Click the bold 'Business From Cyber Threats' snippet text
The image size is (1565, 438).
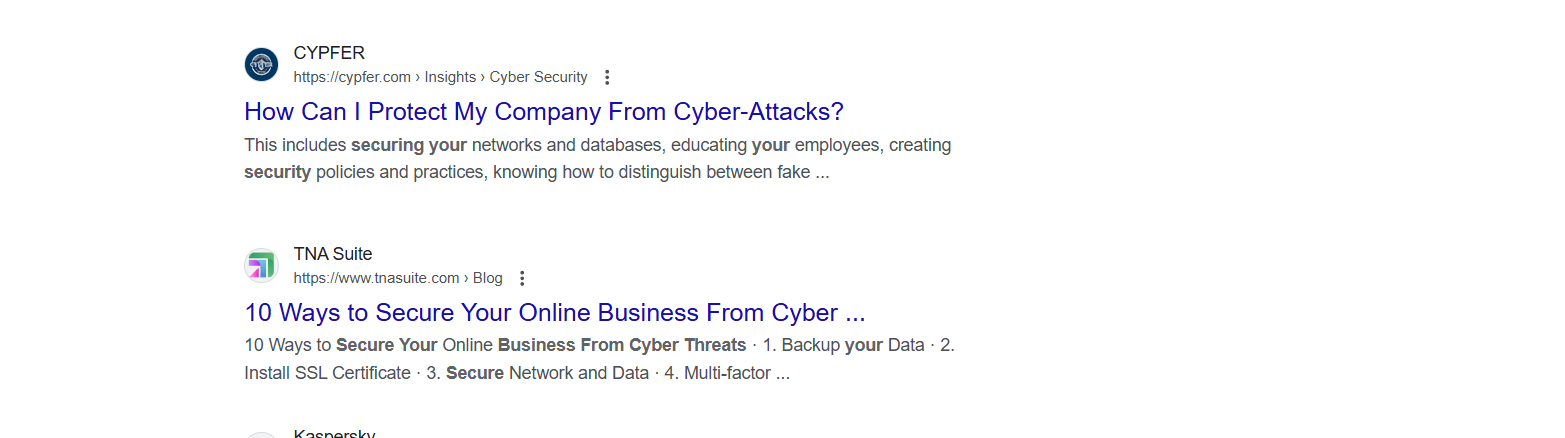[622, 345]
